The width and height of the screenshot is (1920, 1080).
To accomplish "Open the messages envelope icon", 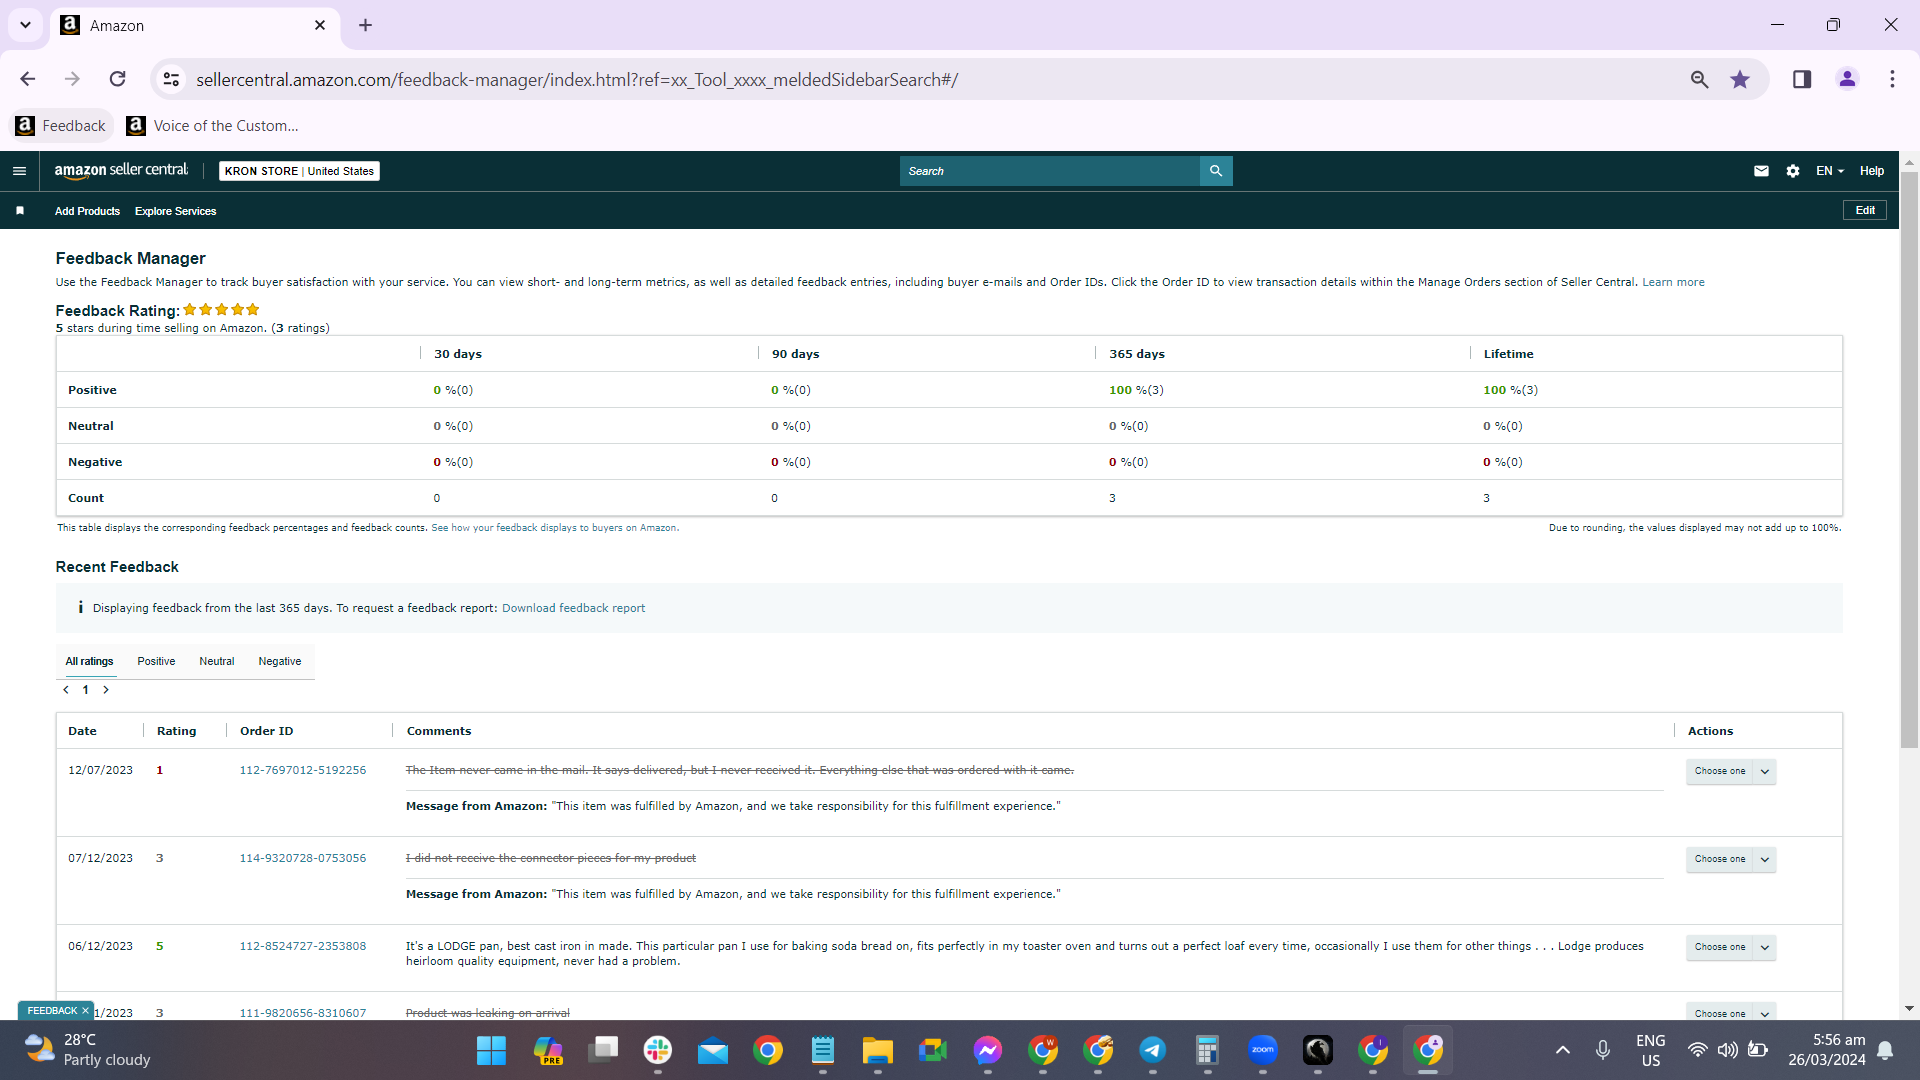I will [x=1761, y=171].
